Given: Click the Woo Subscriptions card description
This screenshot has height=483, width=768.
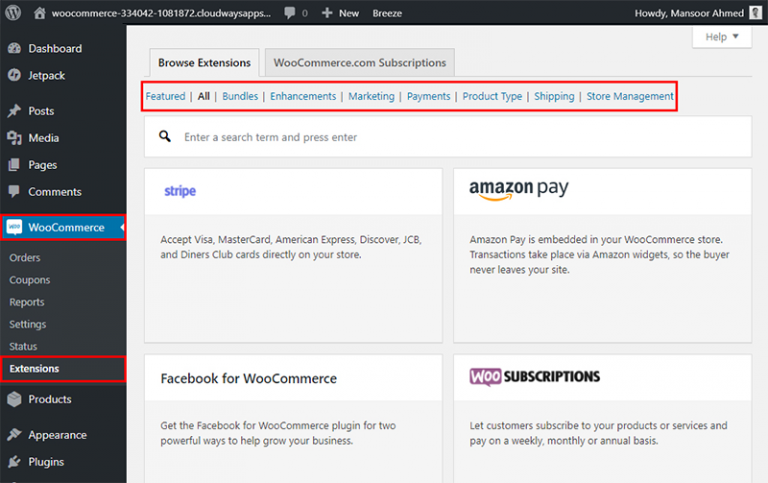Looking at the screenshot, I should pos(599,433).
